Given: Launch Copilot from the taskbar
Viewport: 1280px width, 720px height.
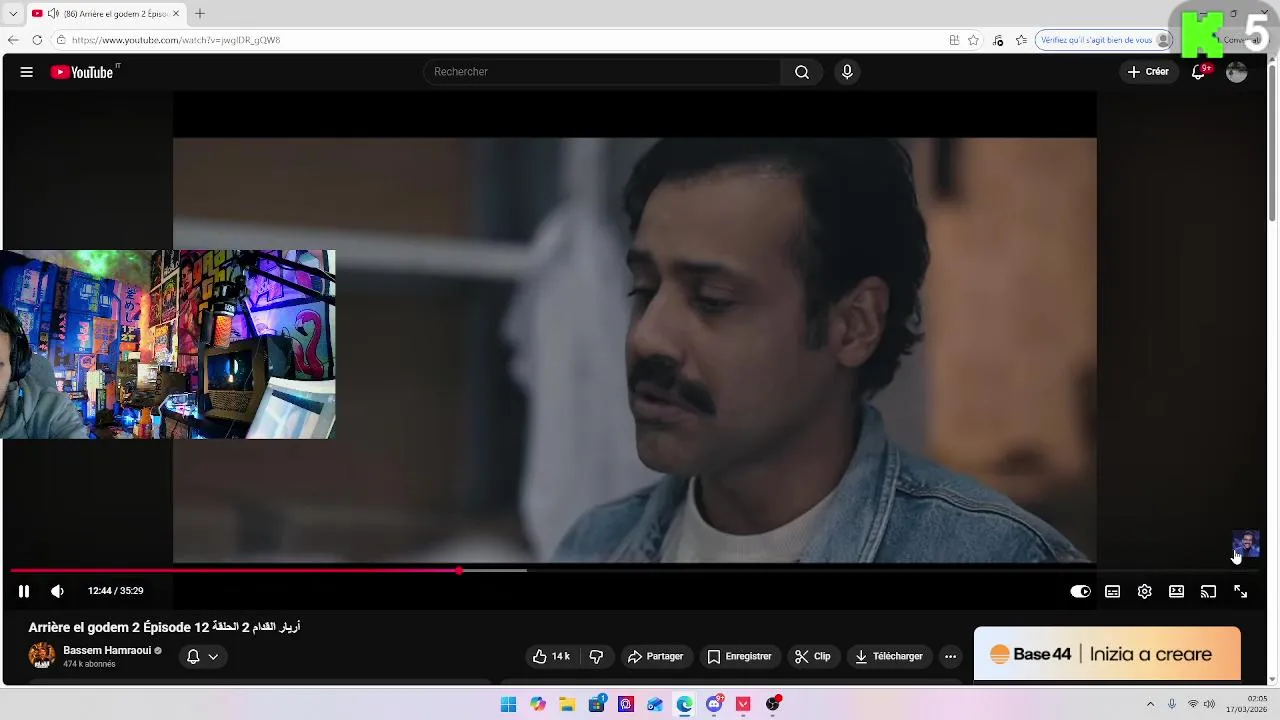Looking at the screenshot, I should point(538,705).
